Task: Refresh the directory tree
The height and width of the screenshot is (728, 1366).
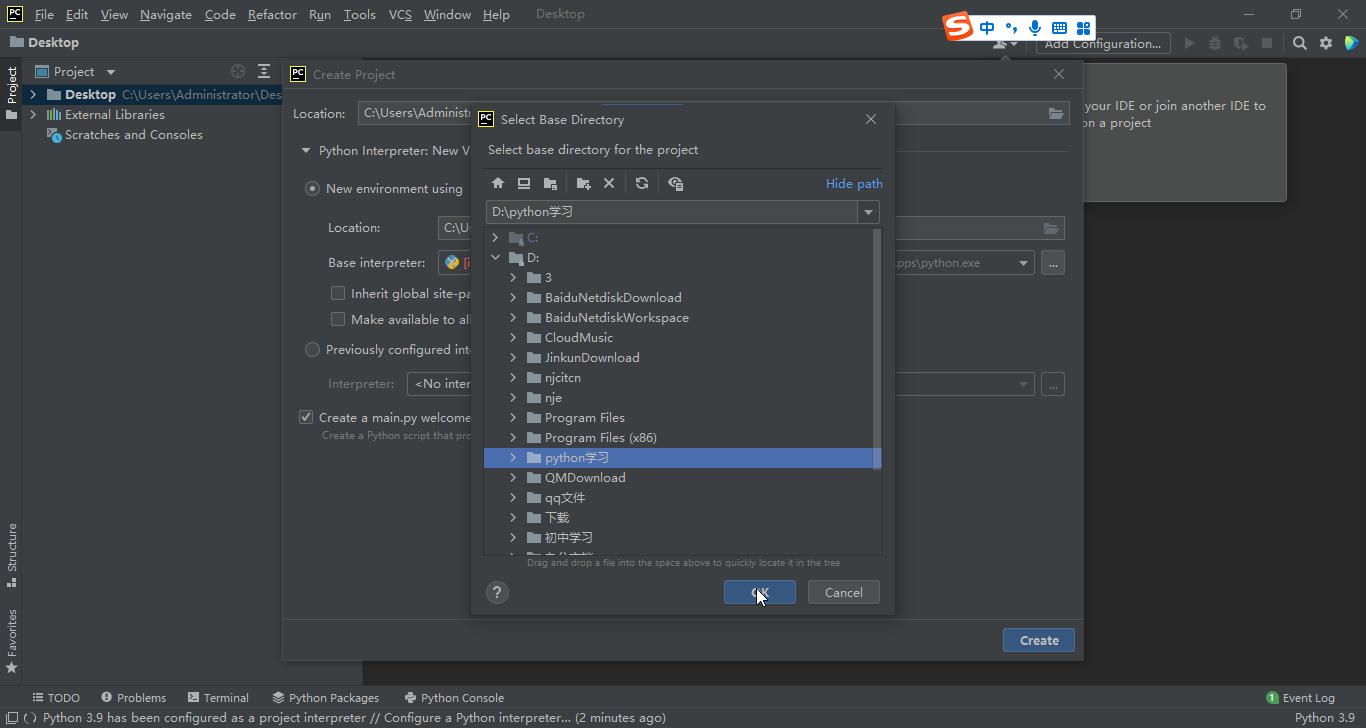Action: pos(642,183)
